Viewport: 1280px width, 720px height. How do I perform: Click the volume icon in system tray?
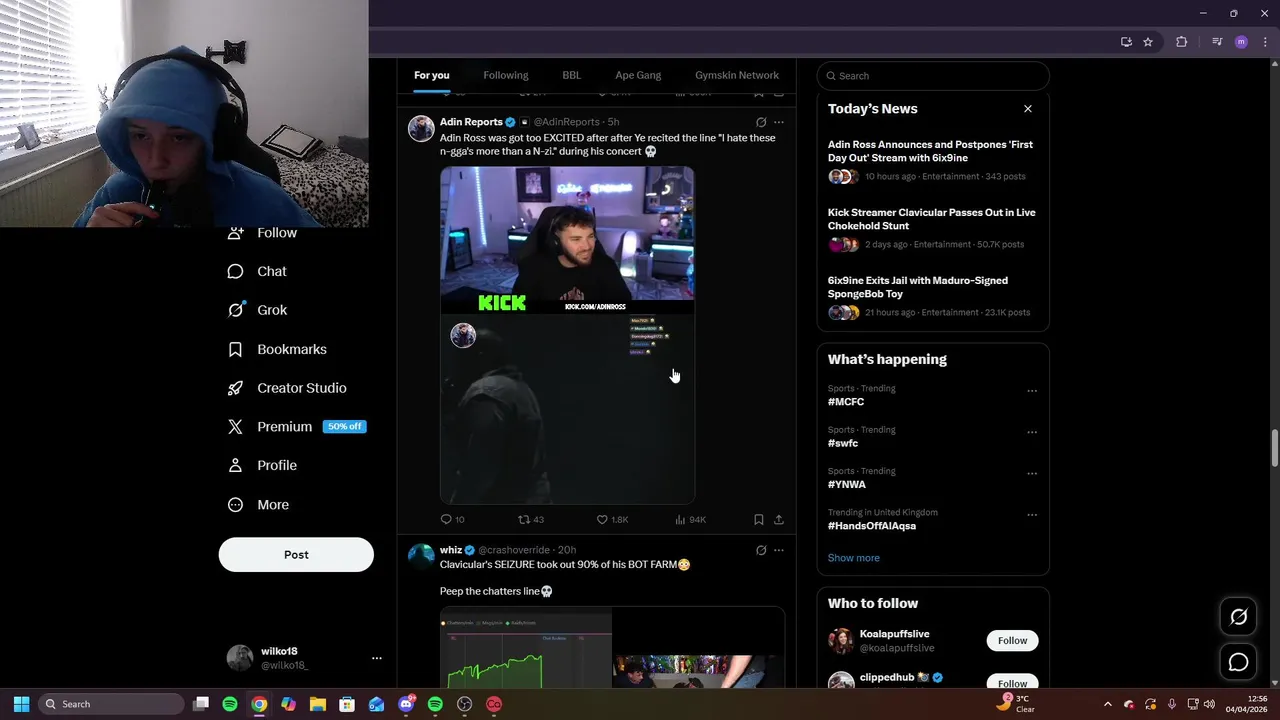pyautogui.click(x=1209, y=704)
